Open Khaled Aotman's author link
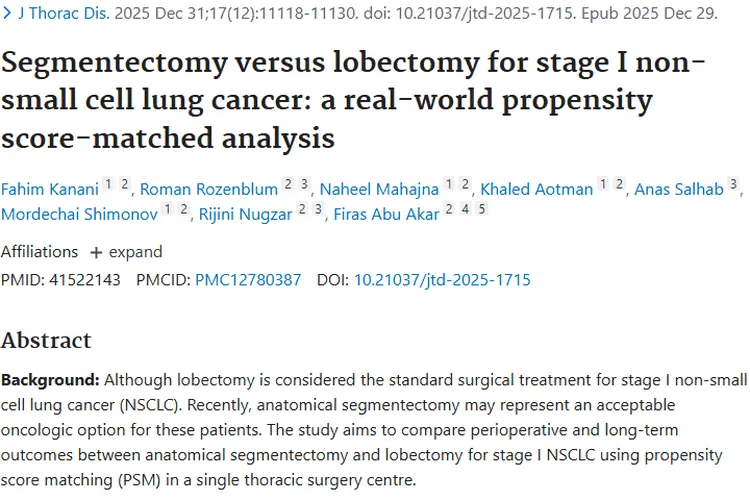Viewport: 750px width, 500px height. (537, 189)
